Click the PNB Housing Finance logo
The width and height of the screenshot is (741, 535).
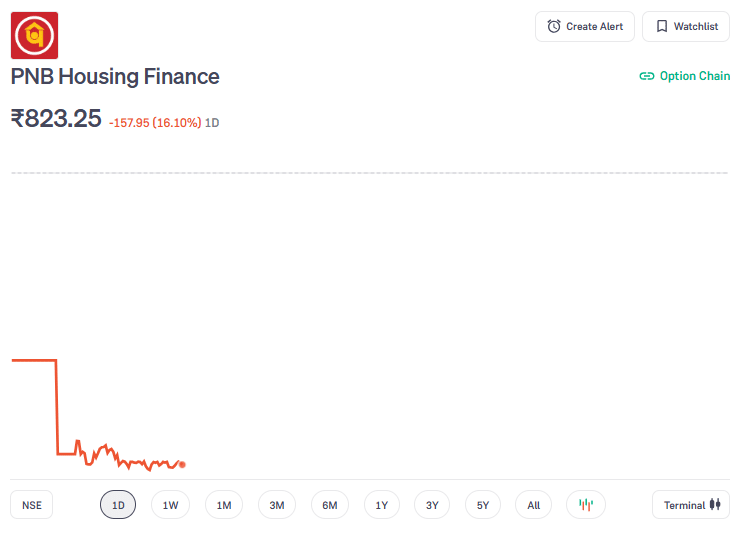point(34,35)
